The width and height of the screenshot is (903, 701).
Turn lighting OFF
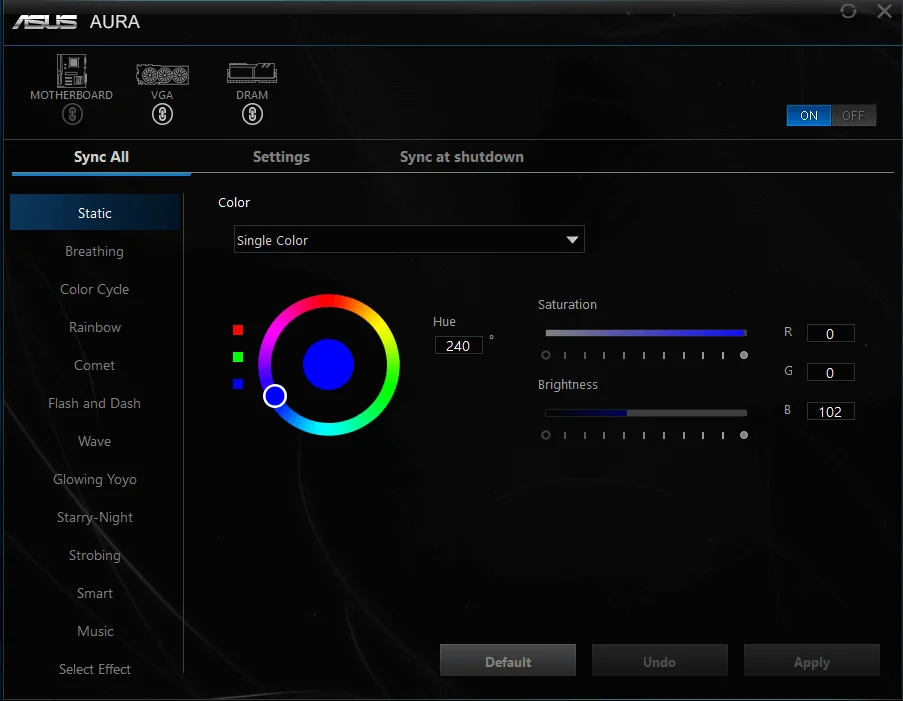(853, 115)
